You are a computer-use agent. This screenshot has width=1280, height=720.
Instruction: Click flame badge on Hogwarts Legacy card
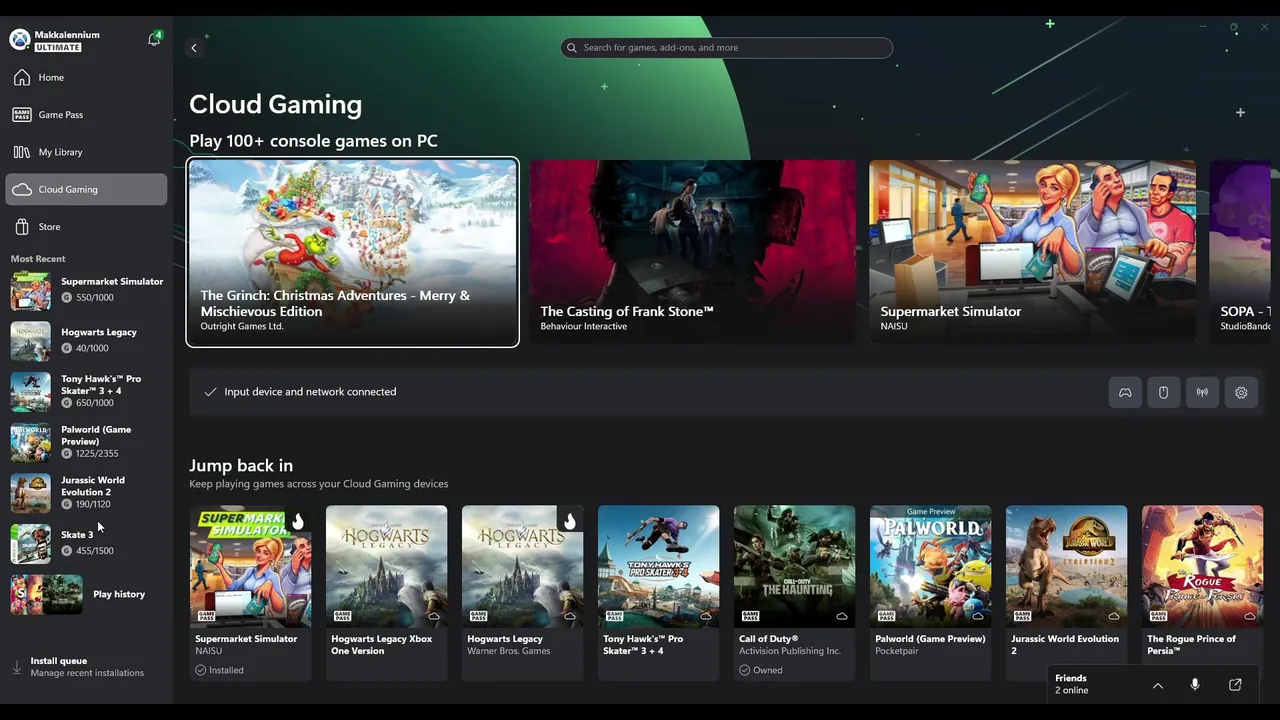tap(569, 521)
